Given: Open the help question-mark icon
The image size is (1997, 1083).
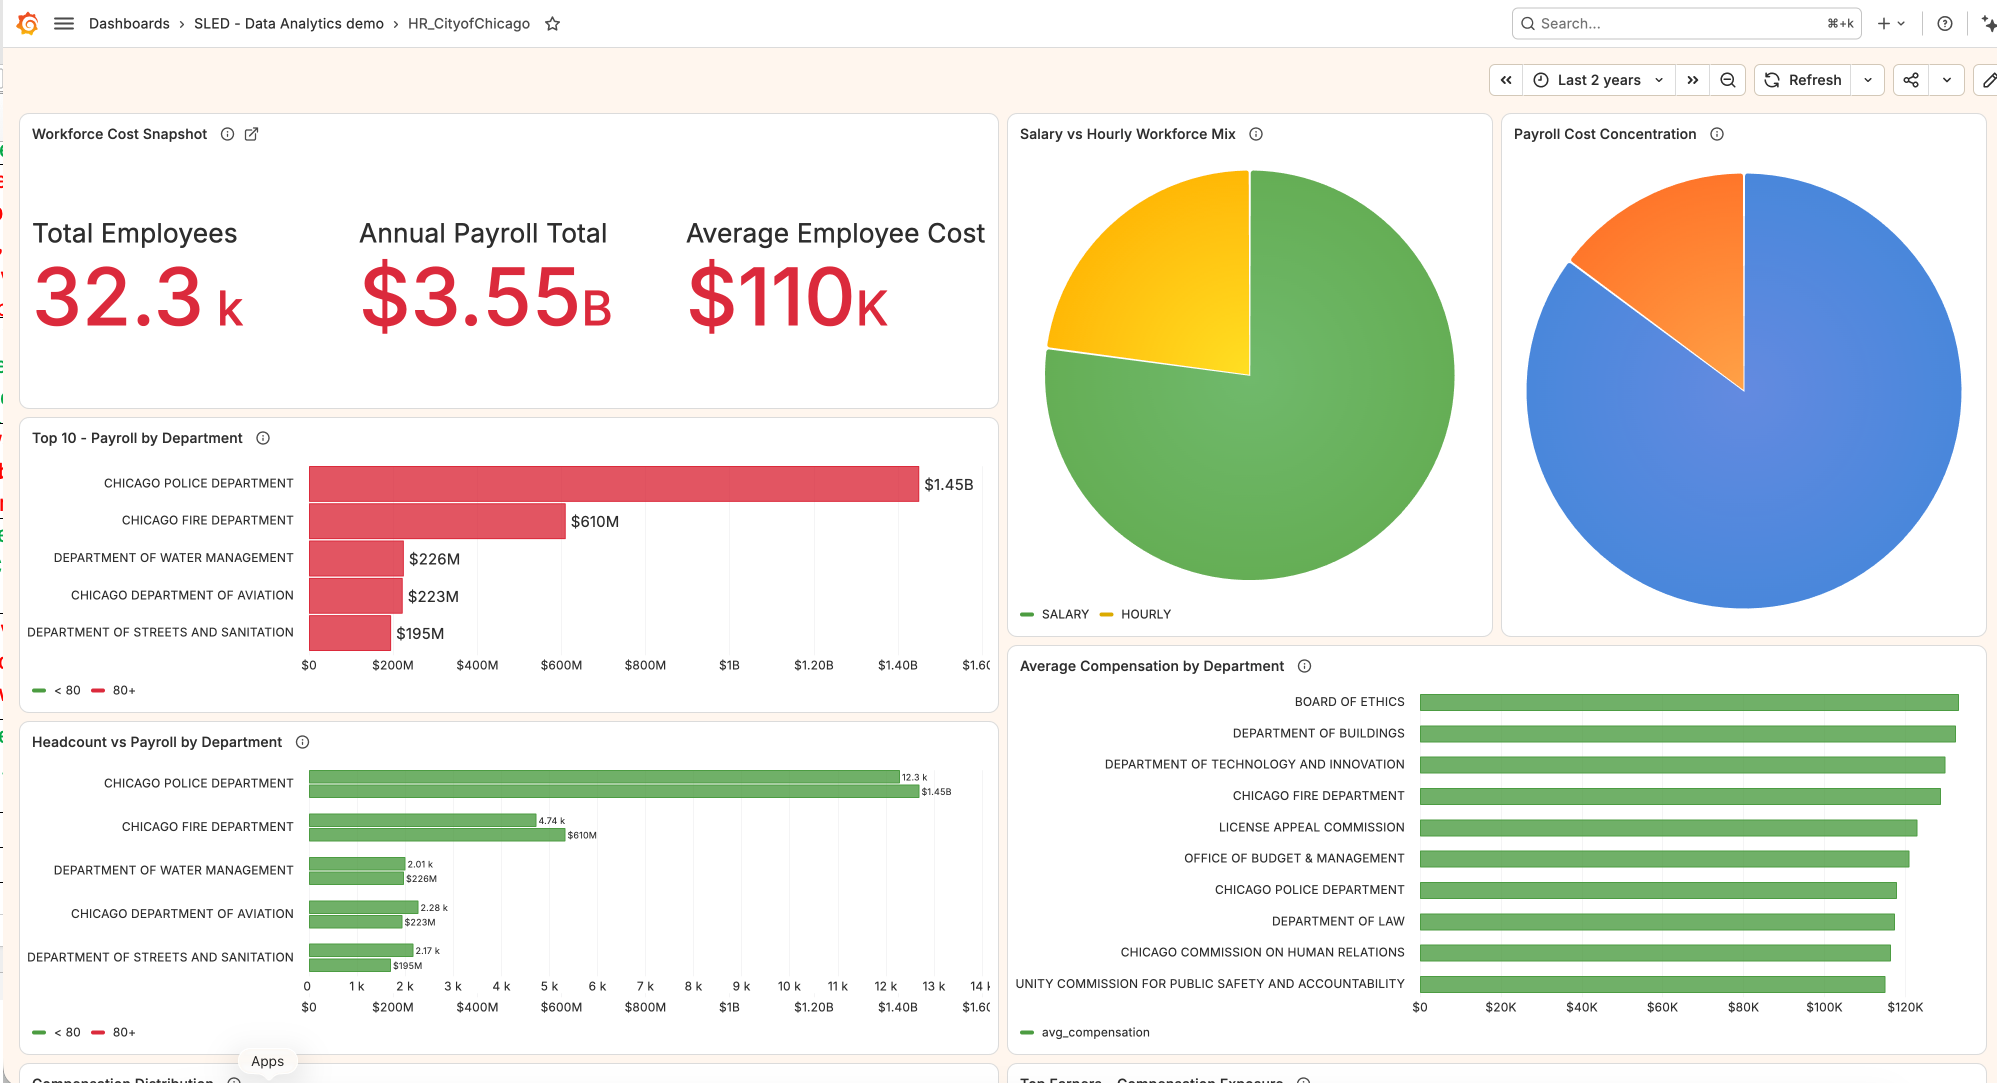Looking at the screenshot, I should coord(1944,24).
